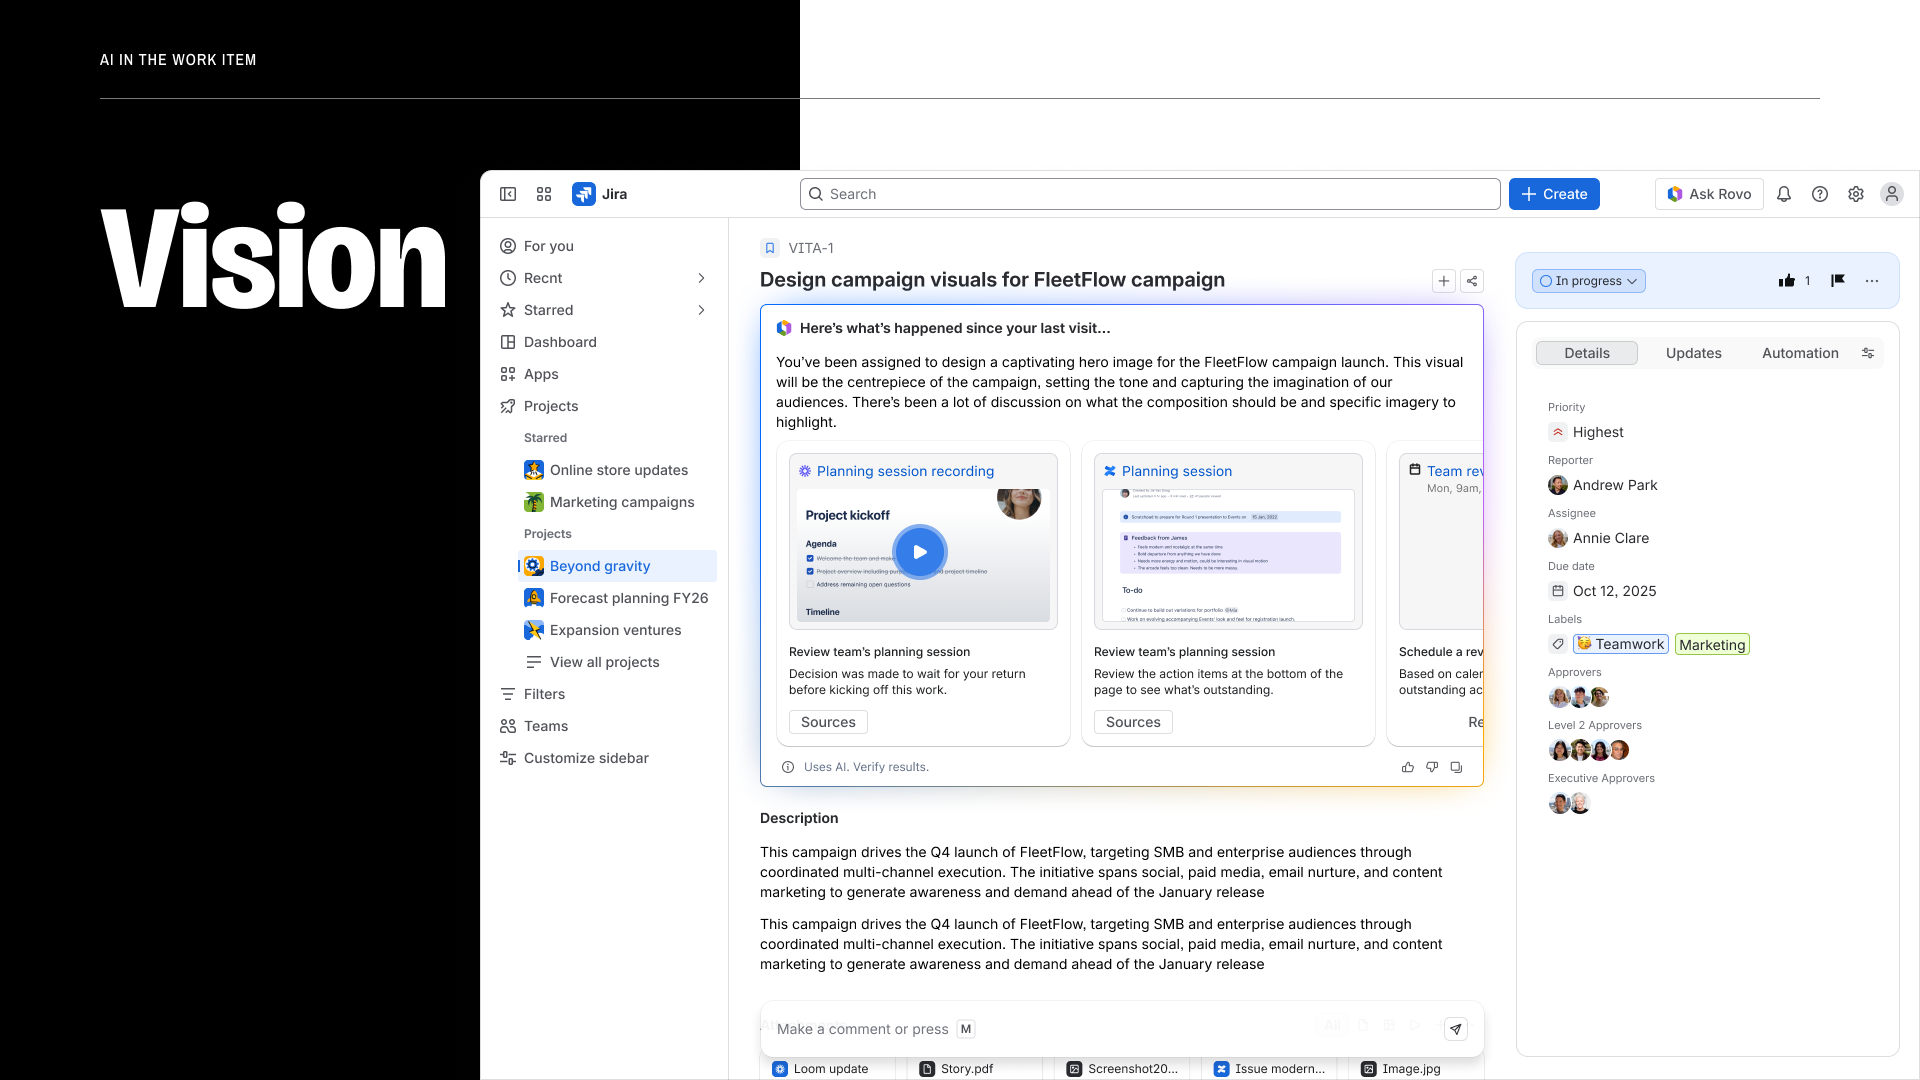The height and width of the screenshot is (1080, 1920).
Task: Open the settings gear icon
Action: tap(1856, 194)
